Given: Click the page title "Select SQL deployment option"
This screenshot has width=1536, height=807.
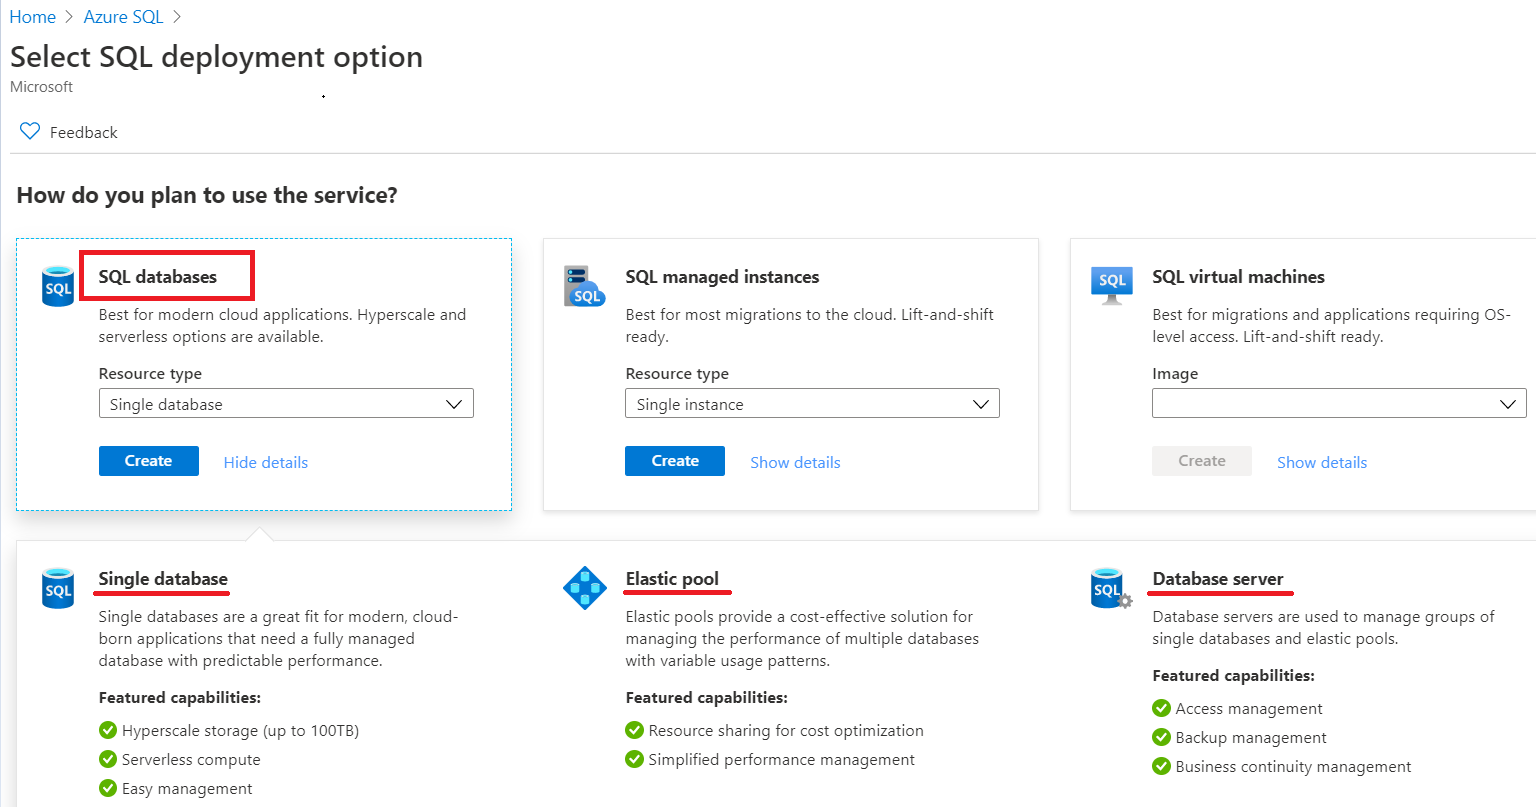Looking at the screenshot, I should (216, 57).
